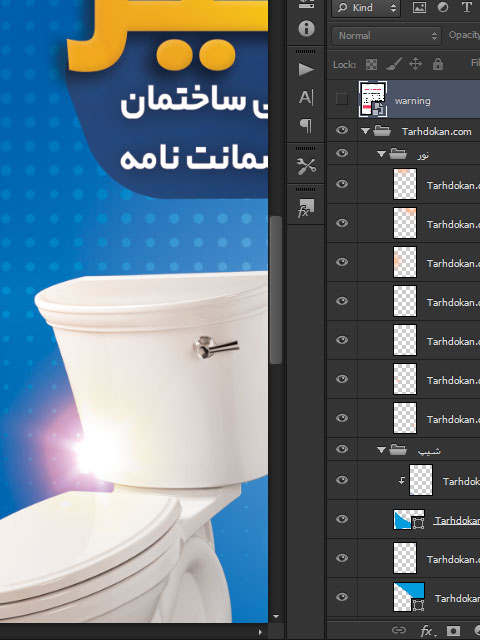This screenshot has width=480, height=640.
Task: Click the link layers icon
Action: click(399, 631)
